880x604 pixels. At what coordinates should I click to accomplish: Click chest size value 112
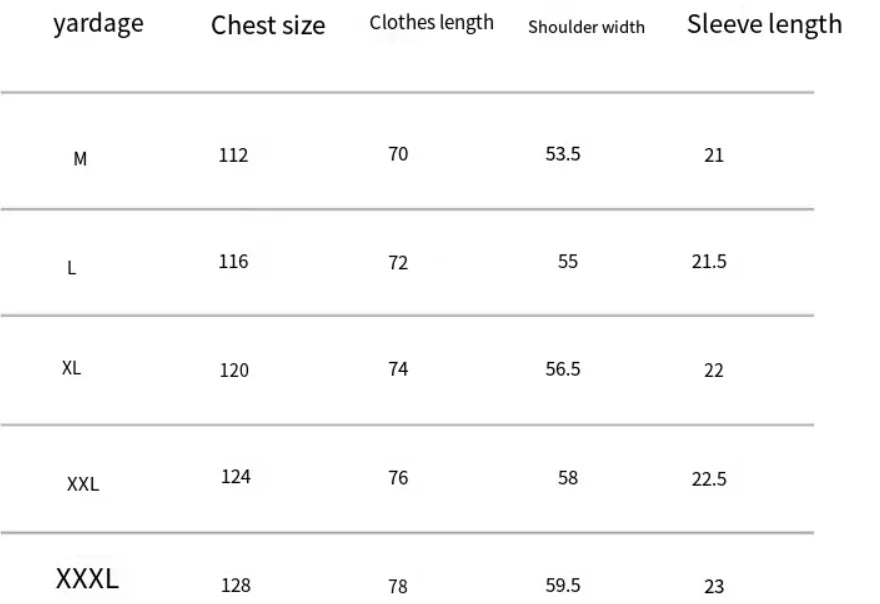click(233, 155)
